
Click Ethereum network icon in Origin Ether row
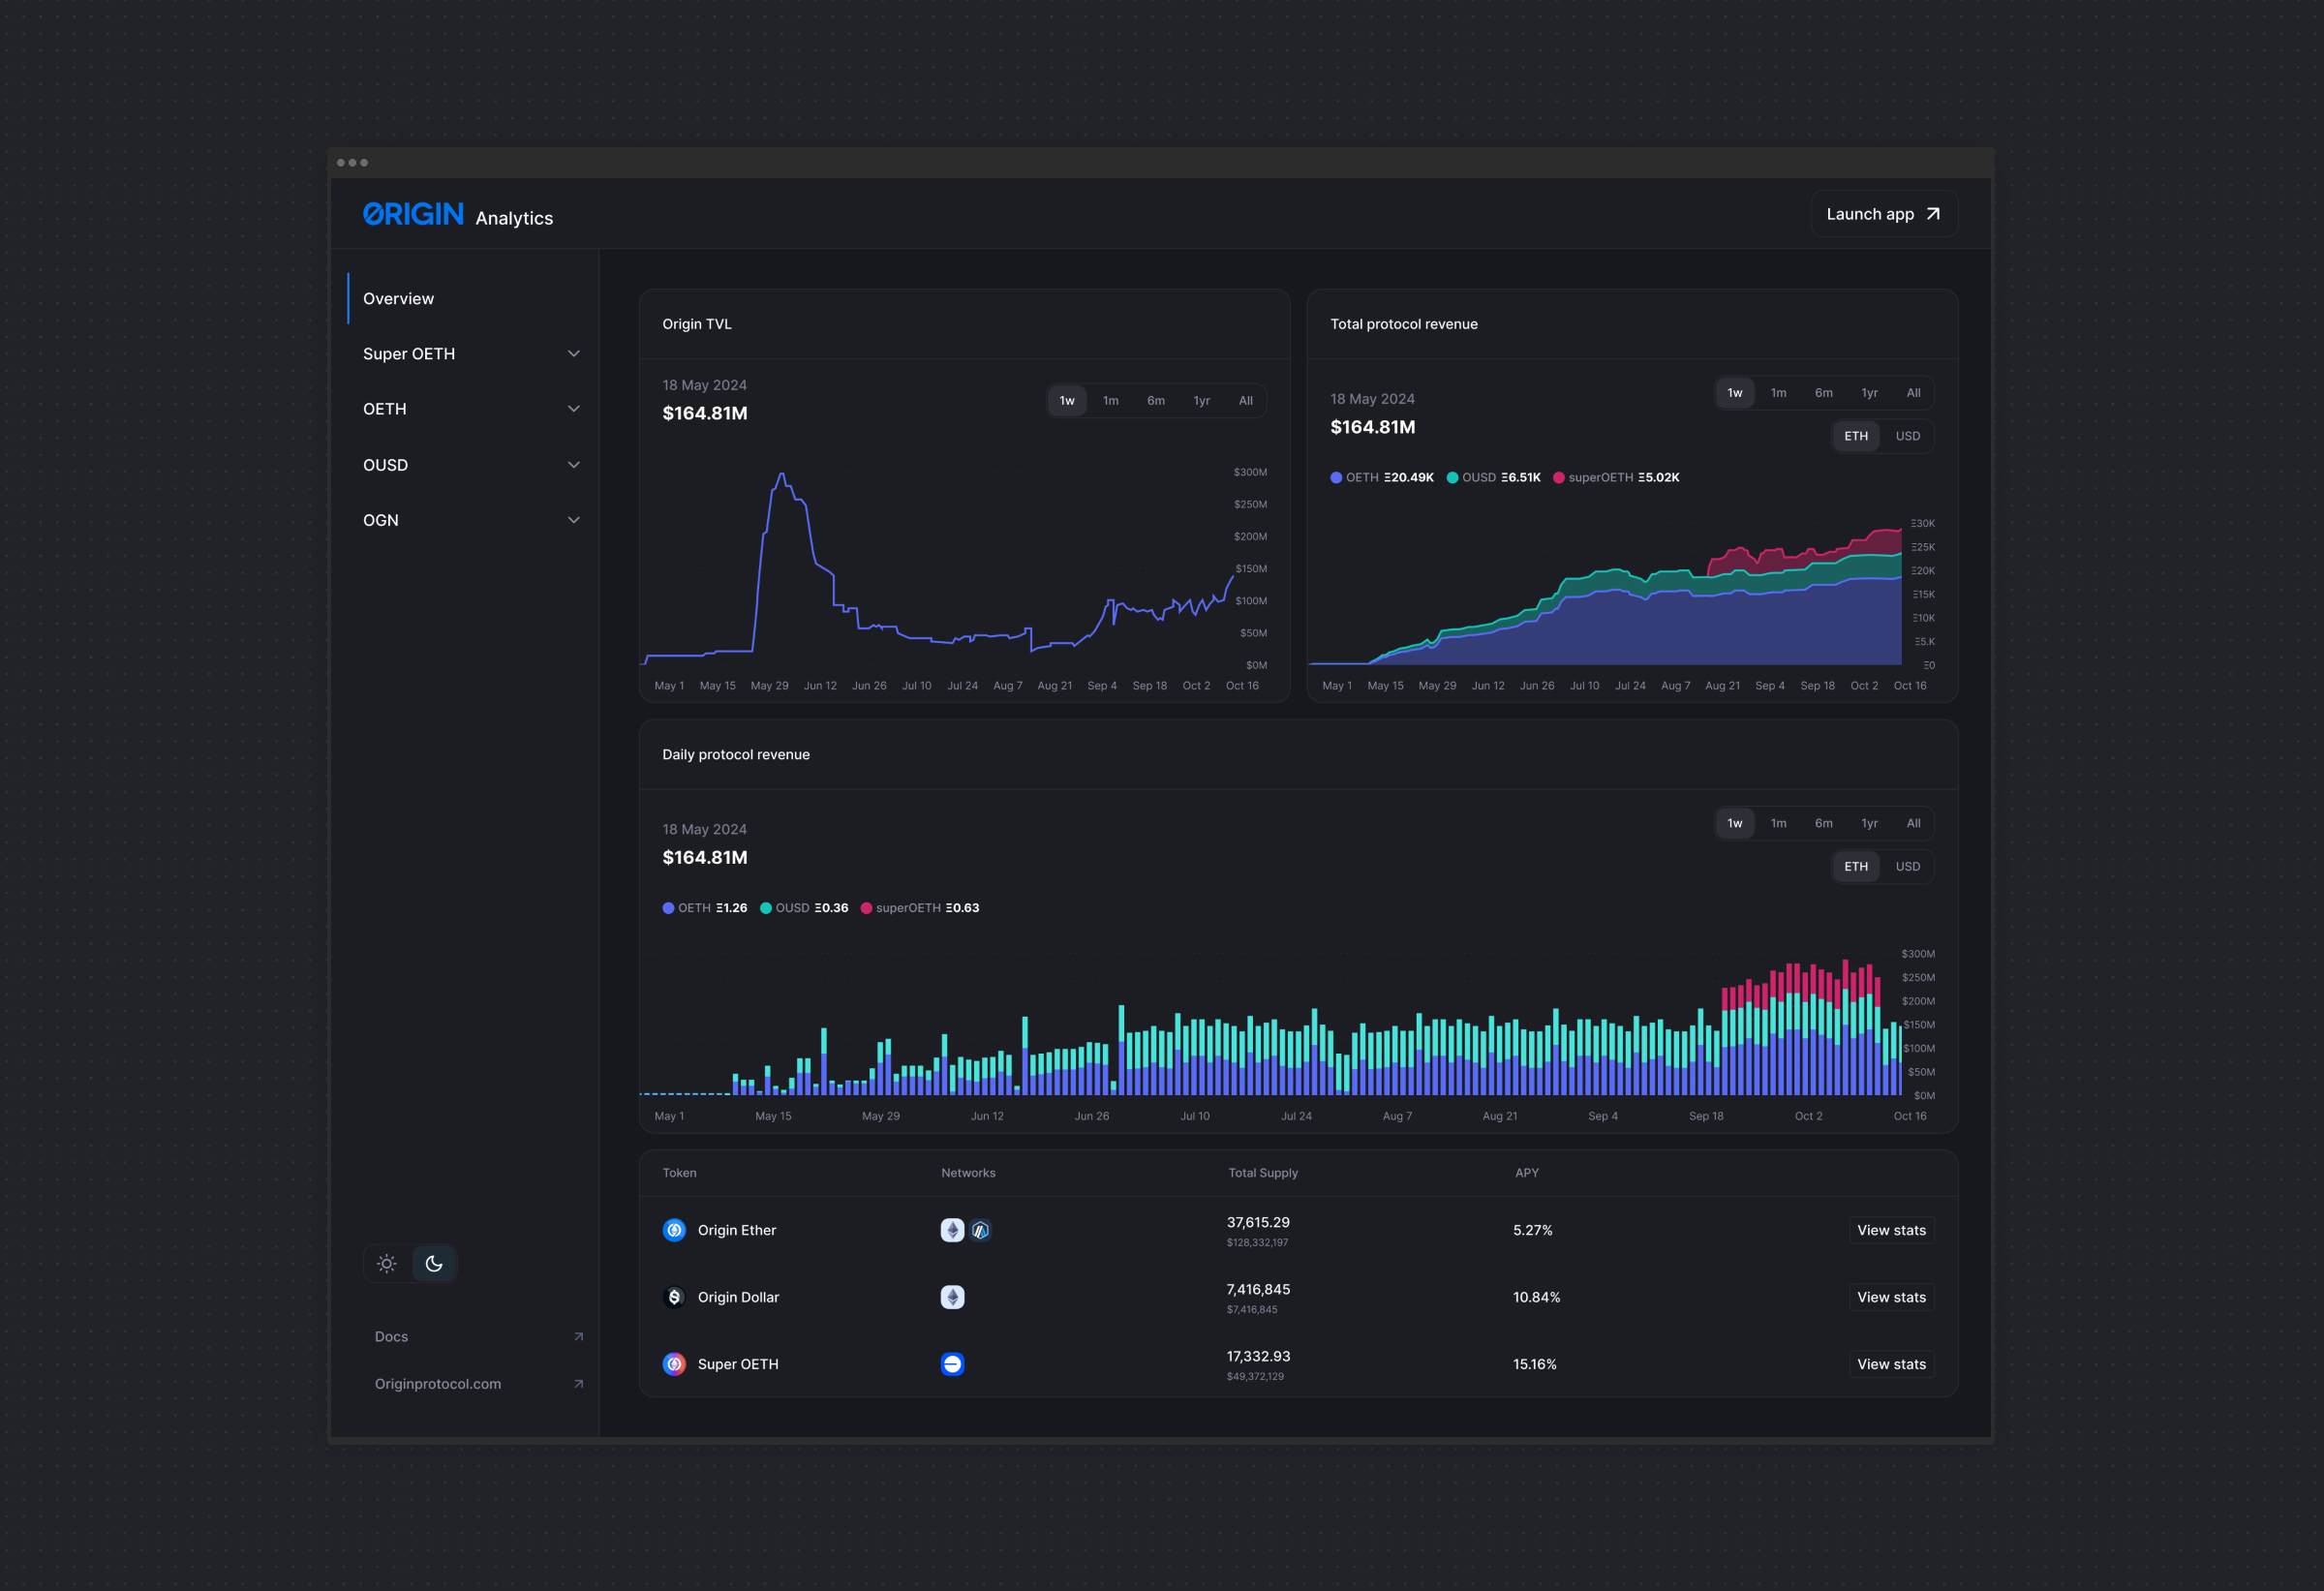(x=952, y=1230)
